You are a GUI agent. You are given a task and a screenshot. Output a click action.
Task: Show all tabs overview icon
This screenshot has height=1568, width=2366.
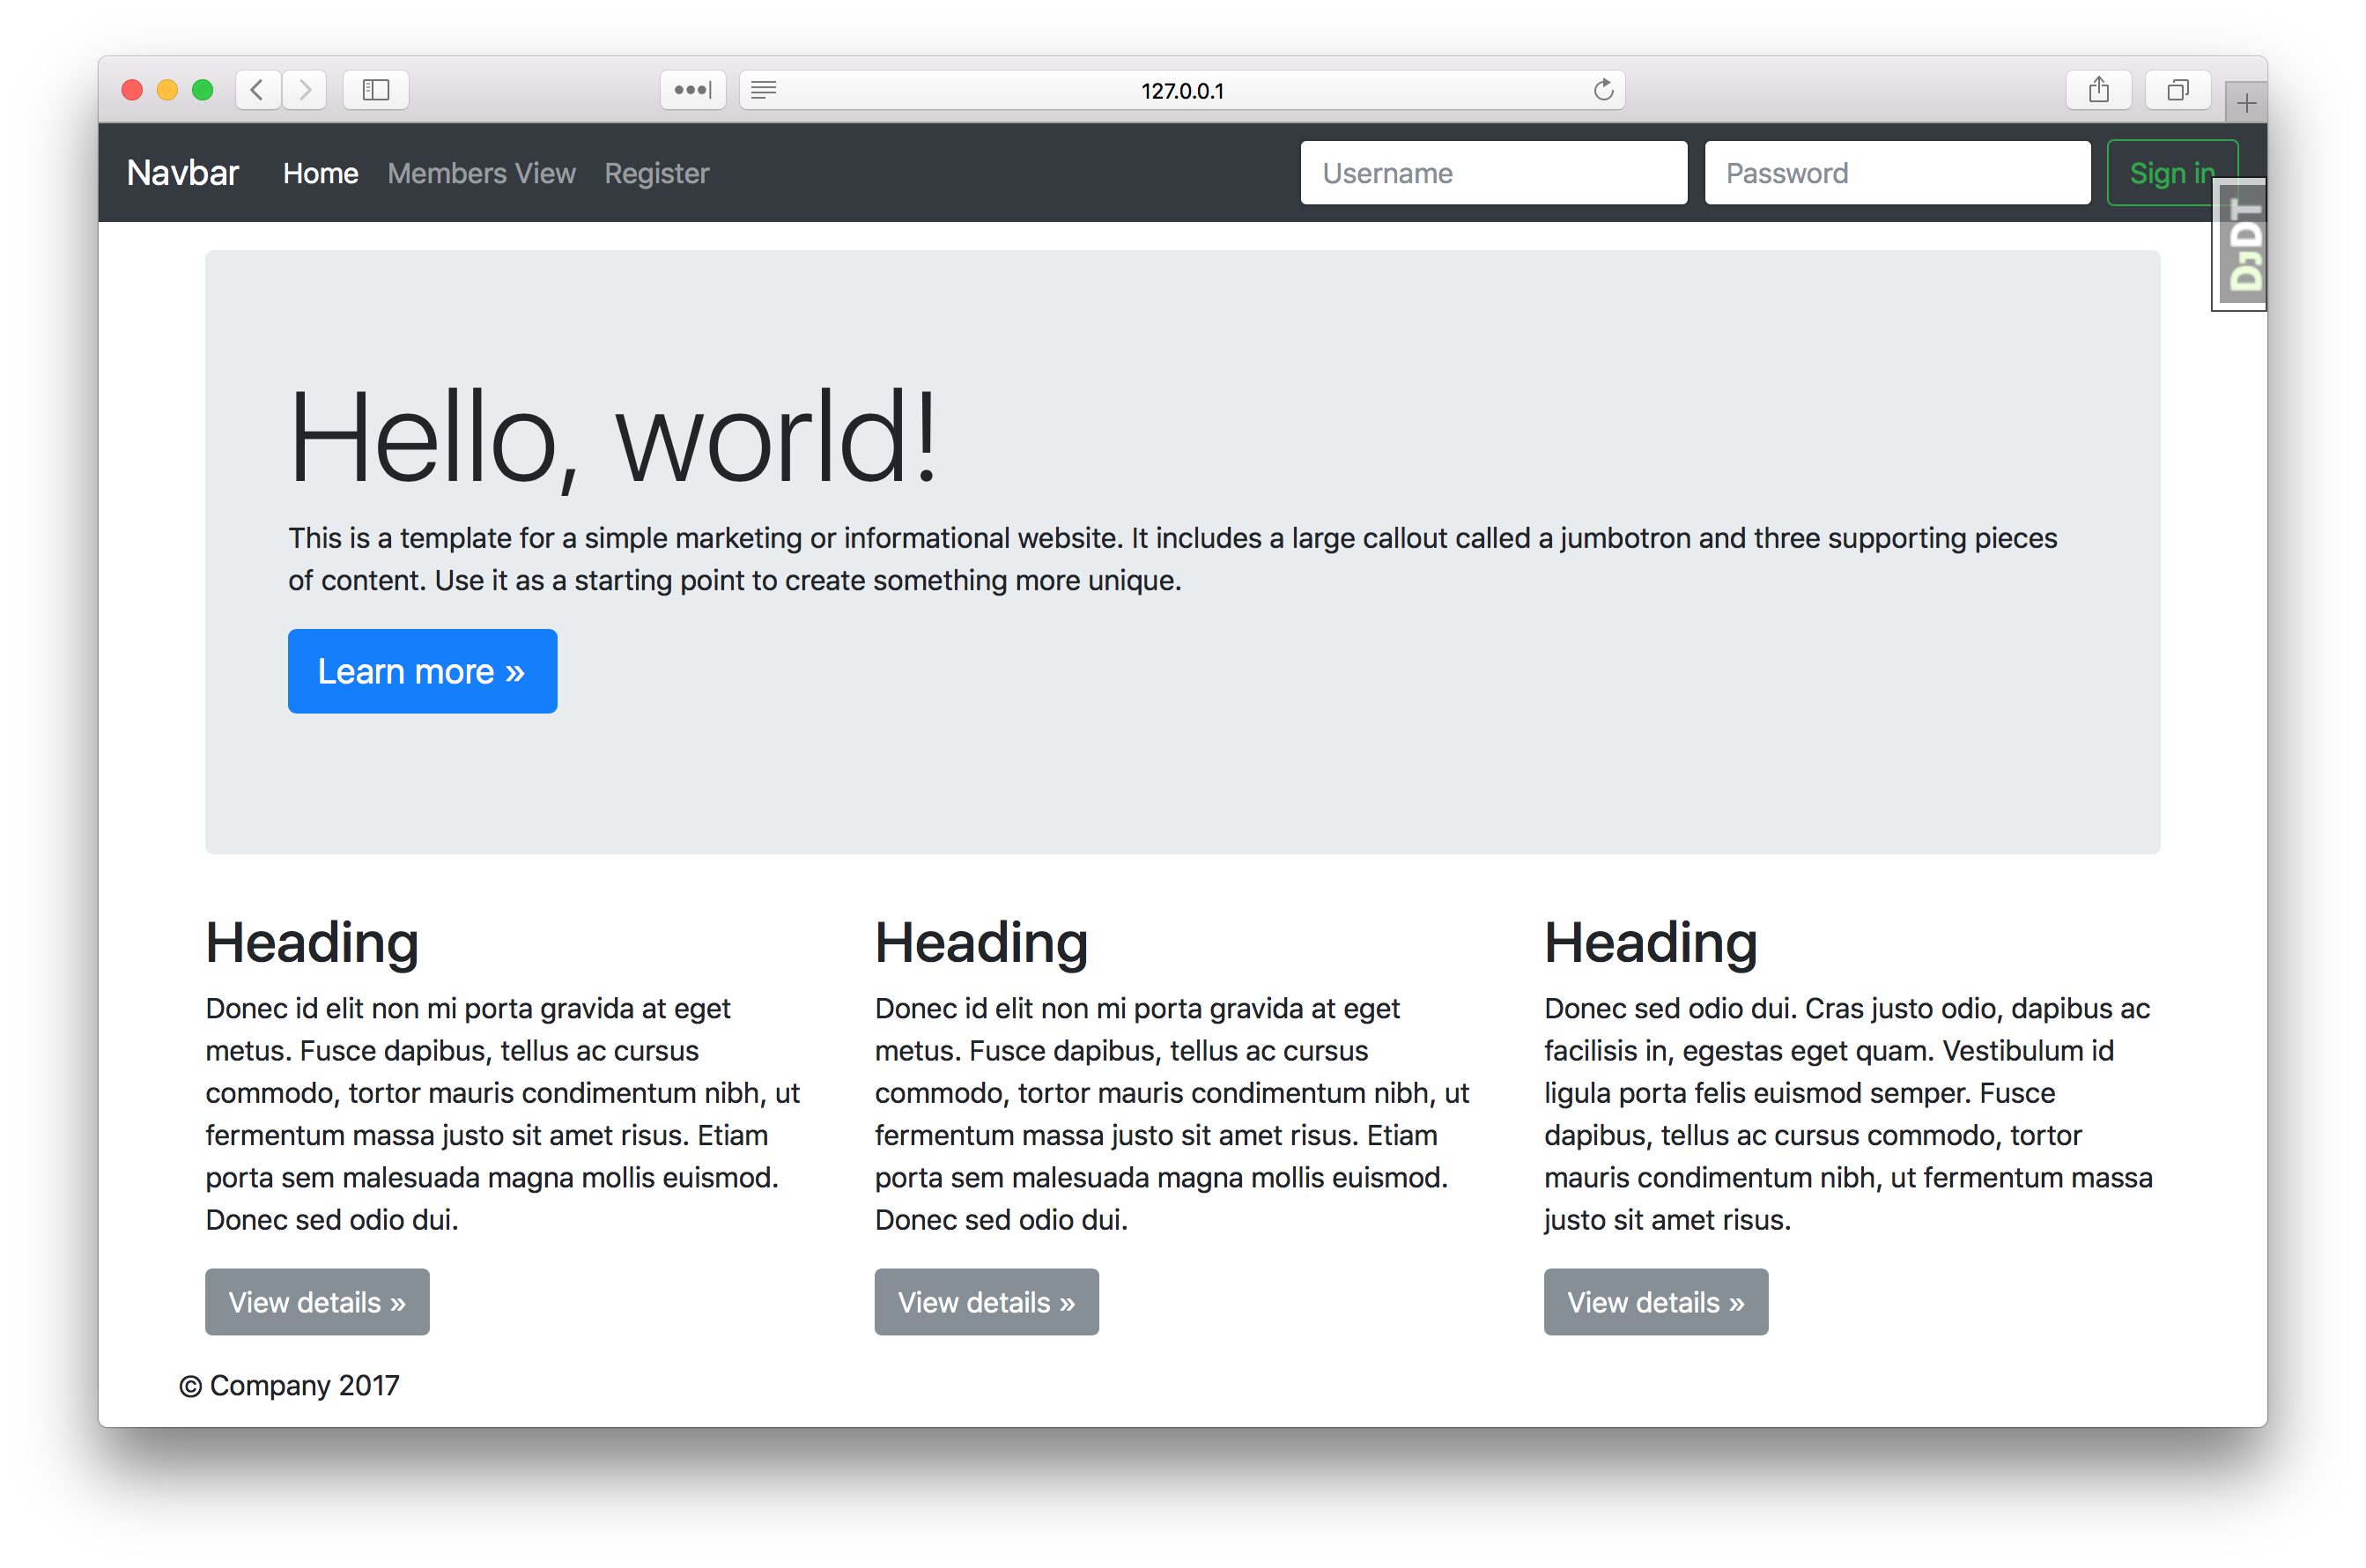pos(2177,90)
